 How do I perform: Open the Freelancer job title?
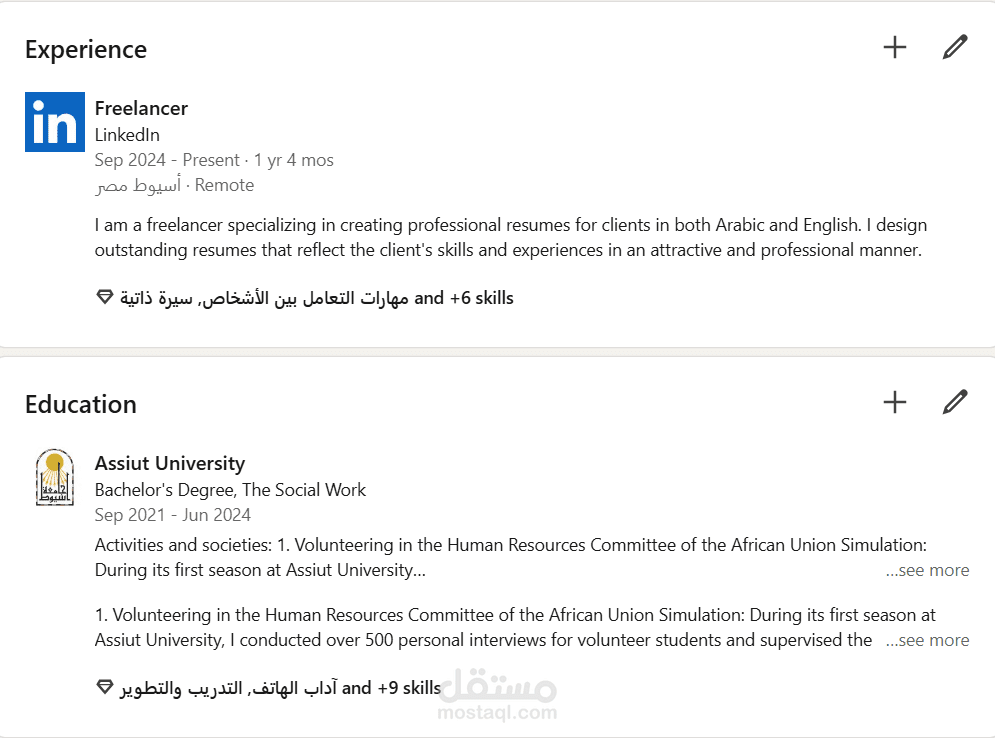(141, 108)
